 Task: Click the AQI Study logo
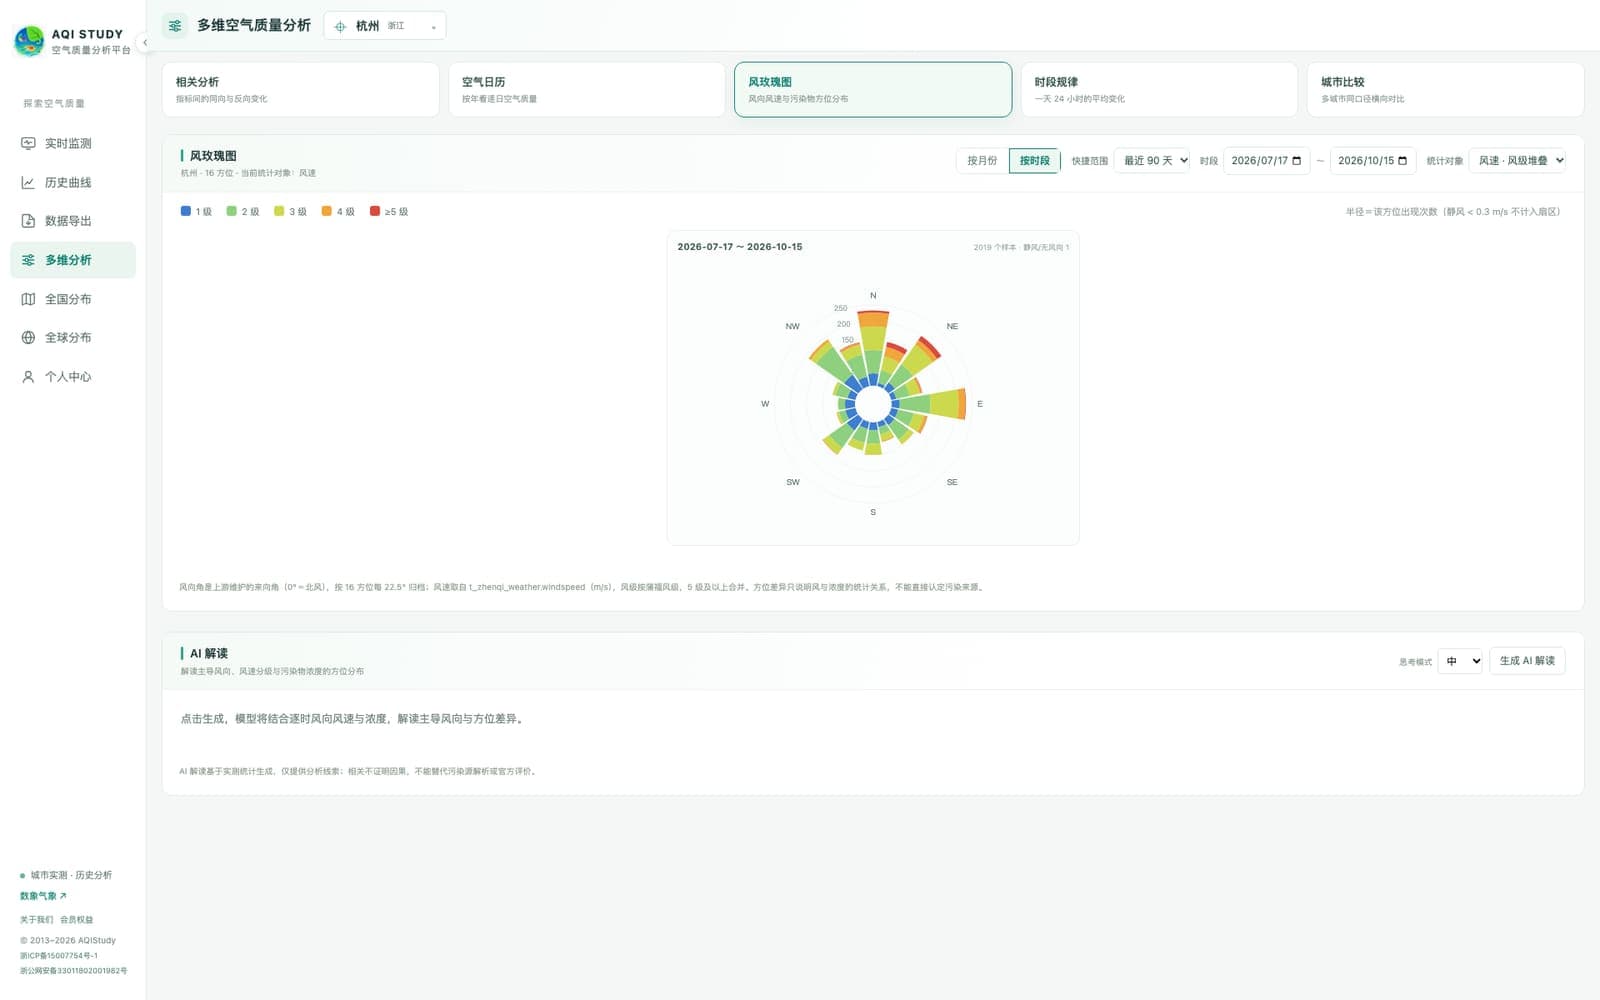point(29,41)
